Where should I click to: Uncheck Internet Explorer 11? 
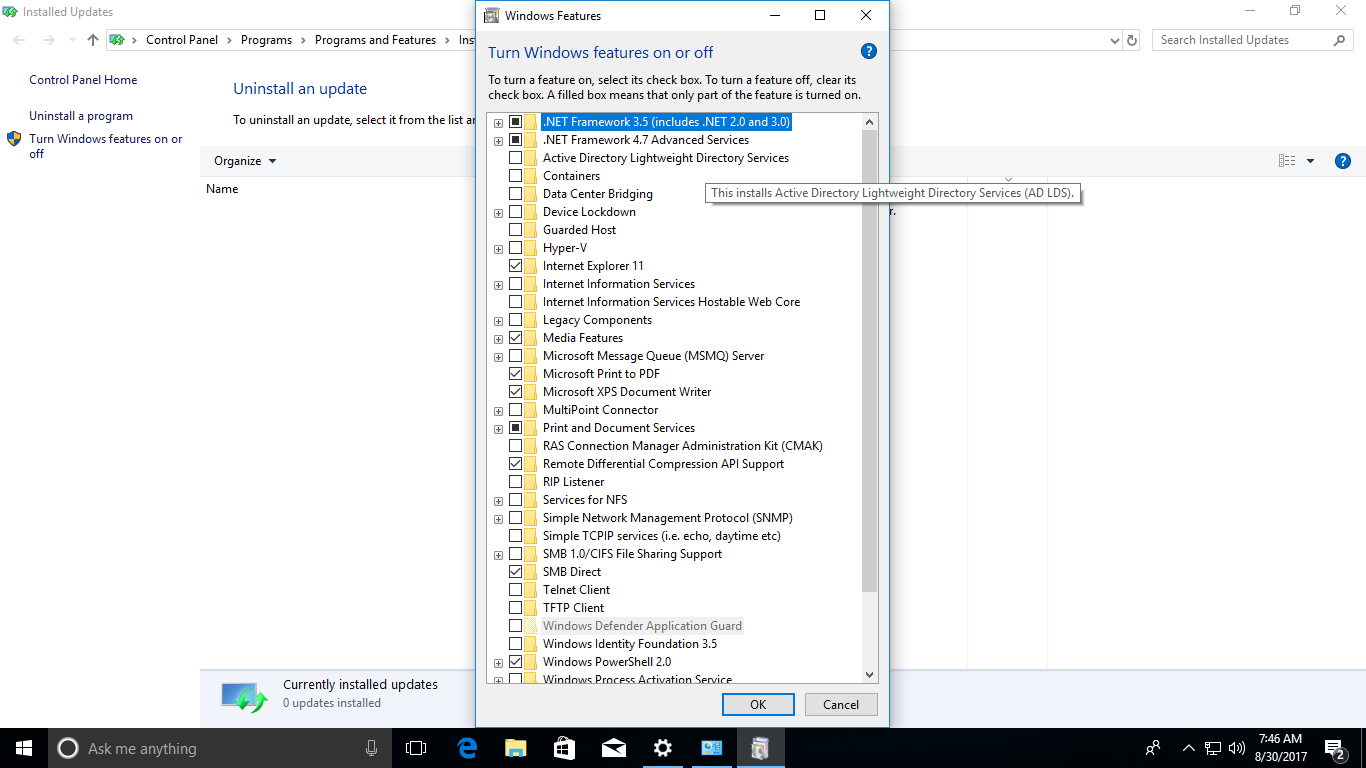tap(515, 266)
